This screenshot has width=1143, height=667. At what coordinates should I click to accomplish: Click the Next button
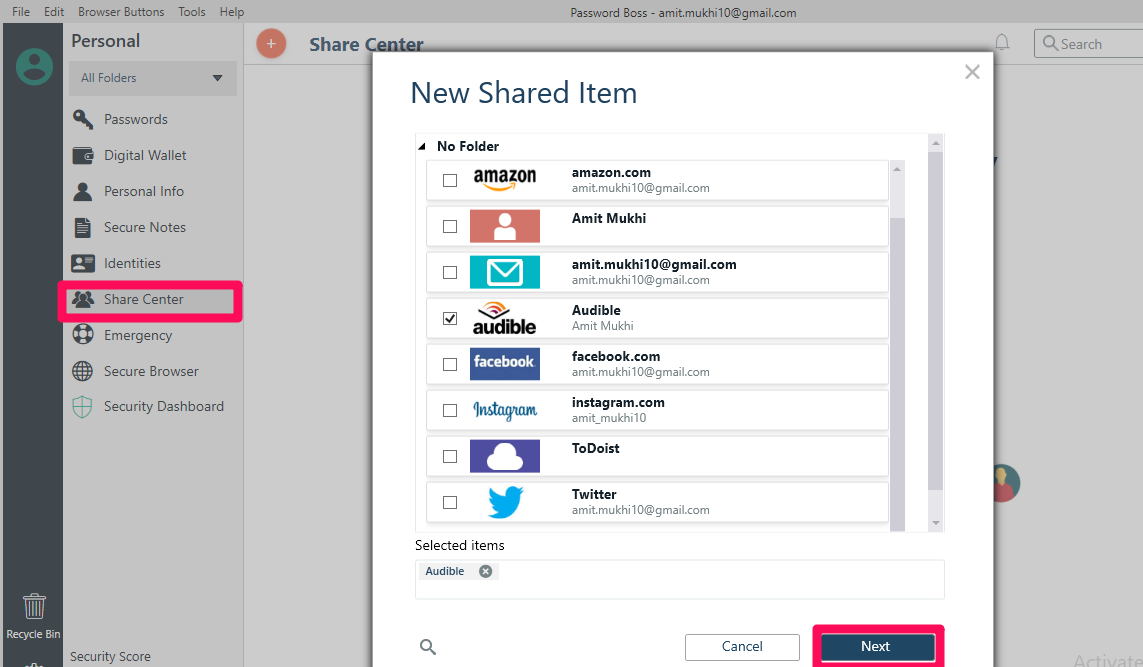(x=878, y=647)
